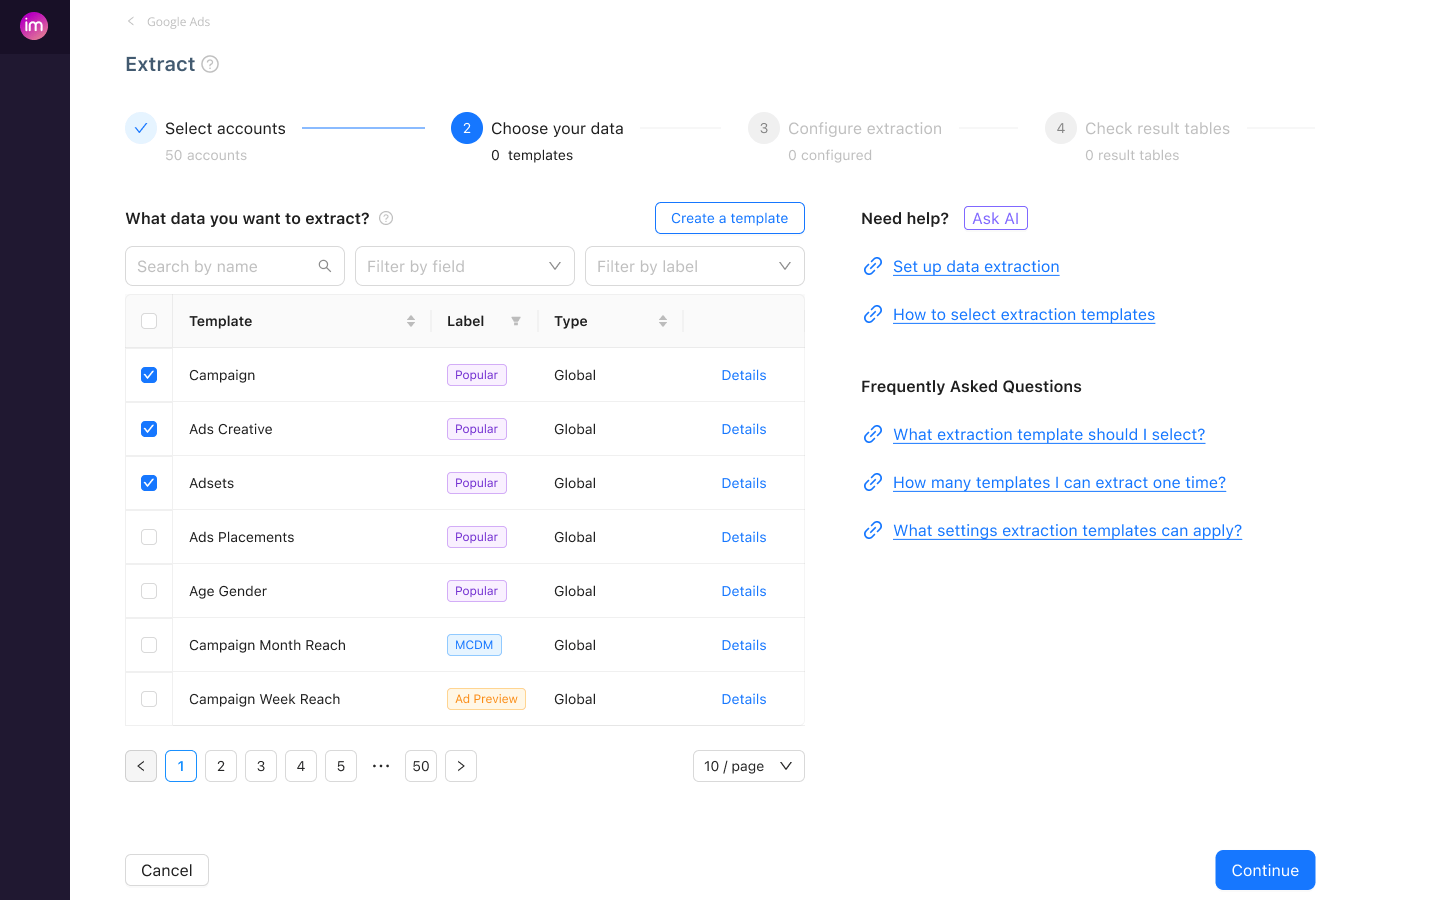Click the back arrow near Google Ads
Screen dimensions: 1440x900
[x=129, y=21]
